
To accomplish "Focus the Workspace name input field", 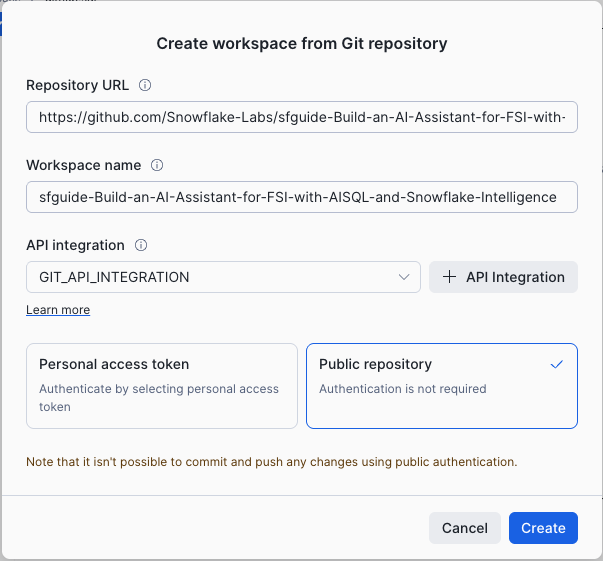I will click(302, 197).
